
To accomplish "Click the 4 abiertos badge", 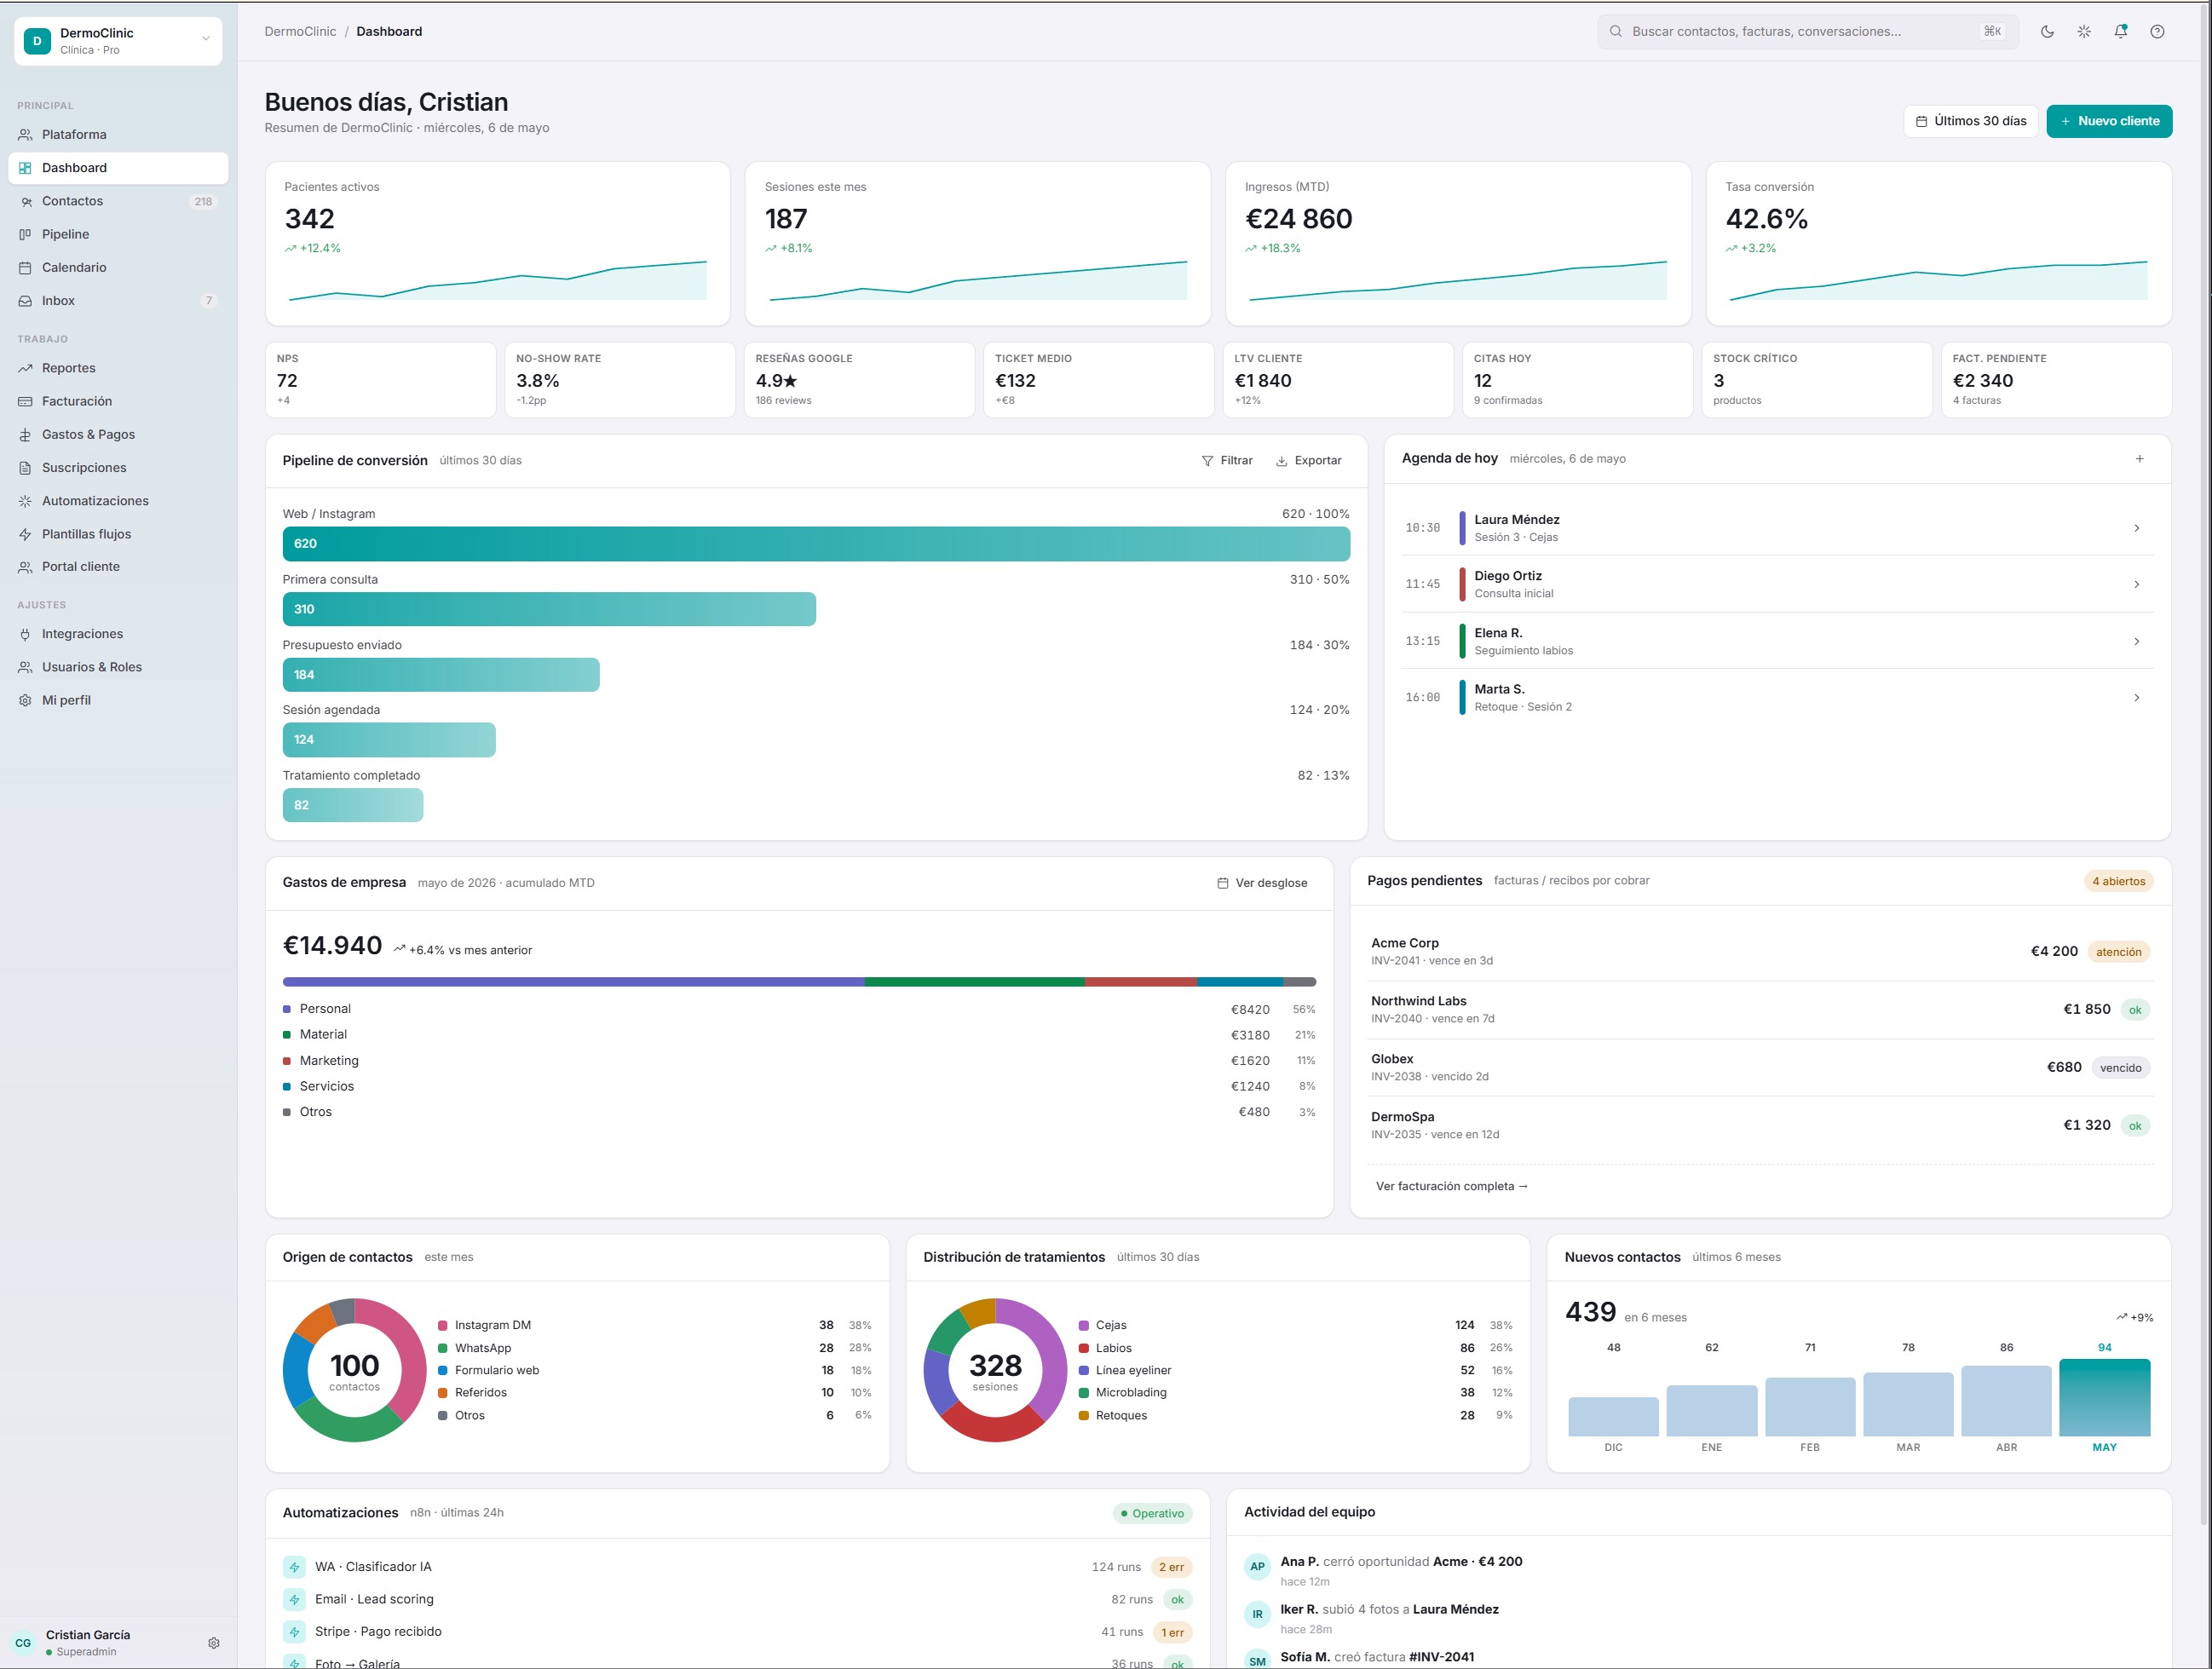I will (2118, 881).
